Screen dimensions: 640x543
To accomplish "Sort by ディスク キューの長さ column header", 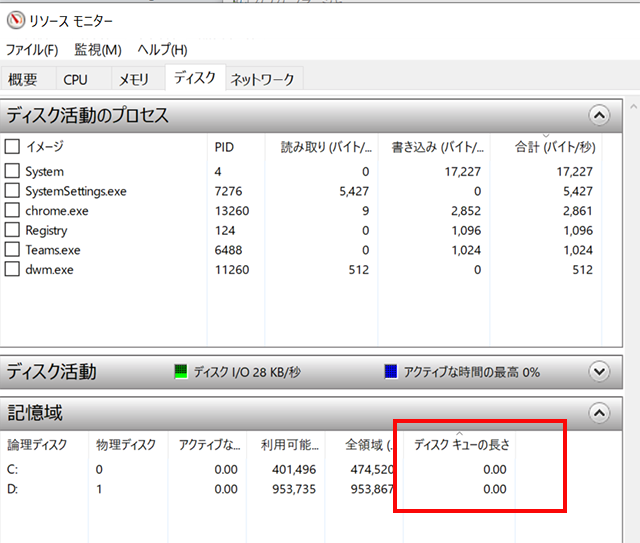I will point(462,445).
